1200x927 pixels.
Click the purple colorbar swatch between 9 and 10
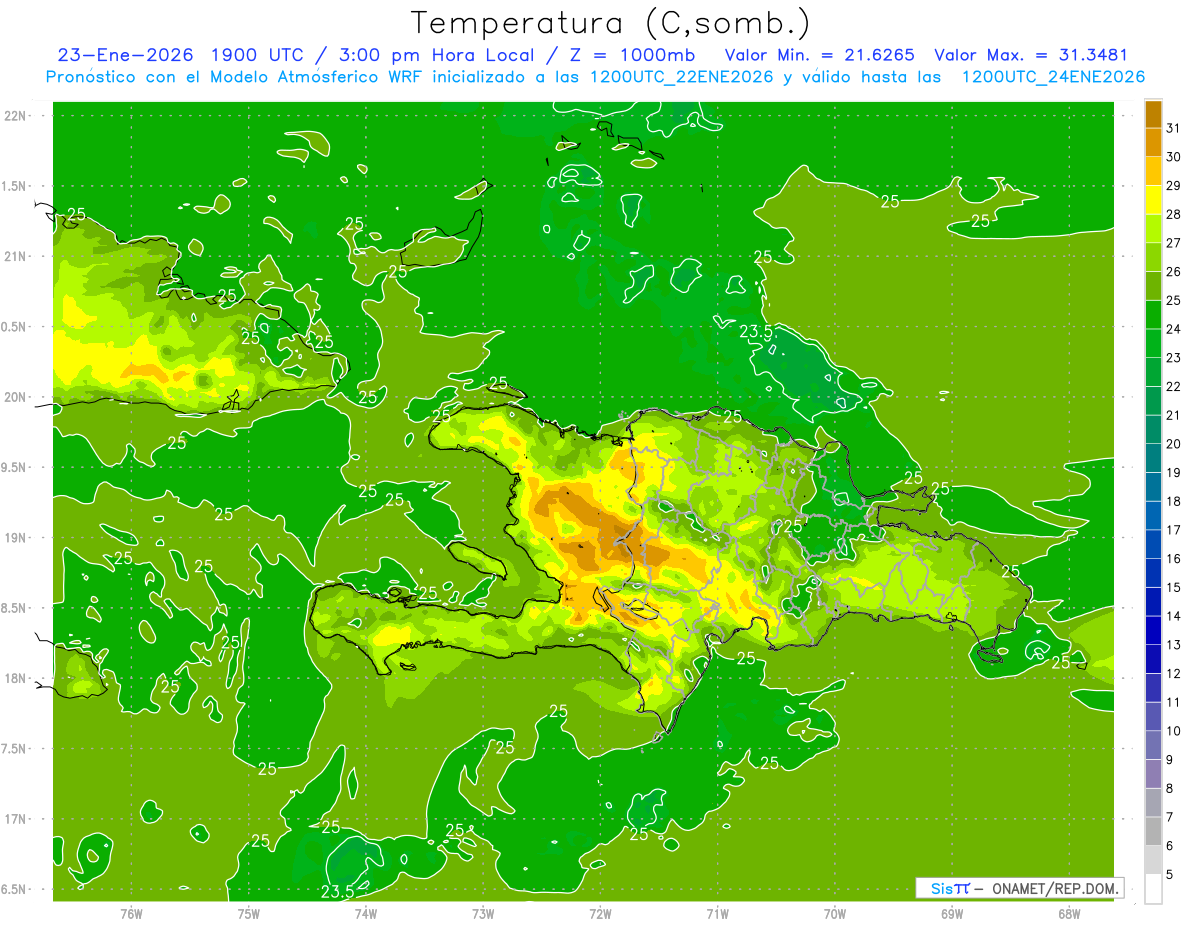click(x=1153, y=745)
